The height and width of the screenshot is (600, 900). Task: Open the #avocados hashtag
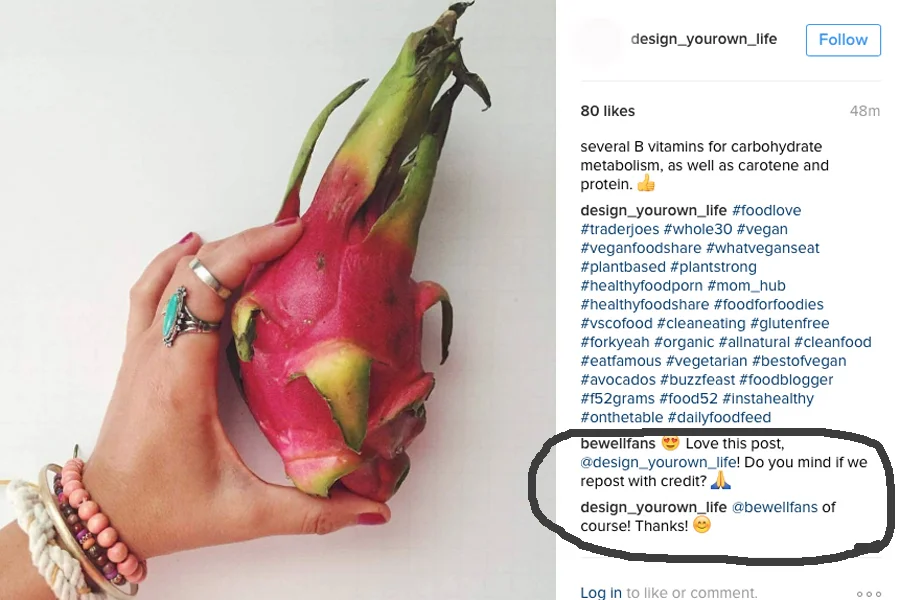click(618, 380)
